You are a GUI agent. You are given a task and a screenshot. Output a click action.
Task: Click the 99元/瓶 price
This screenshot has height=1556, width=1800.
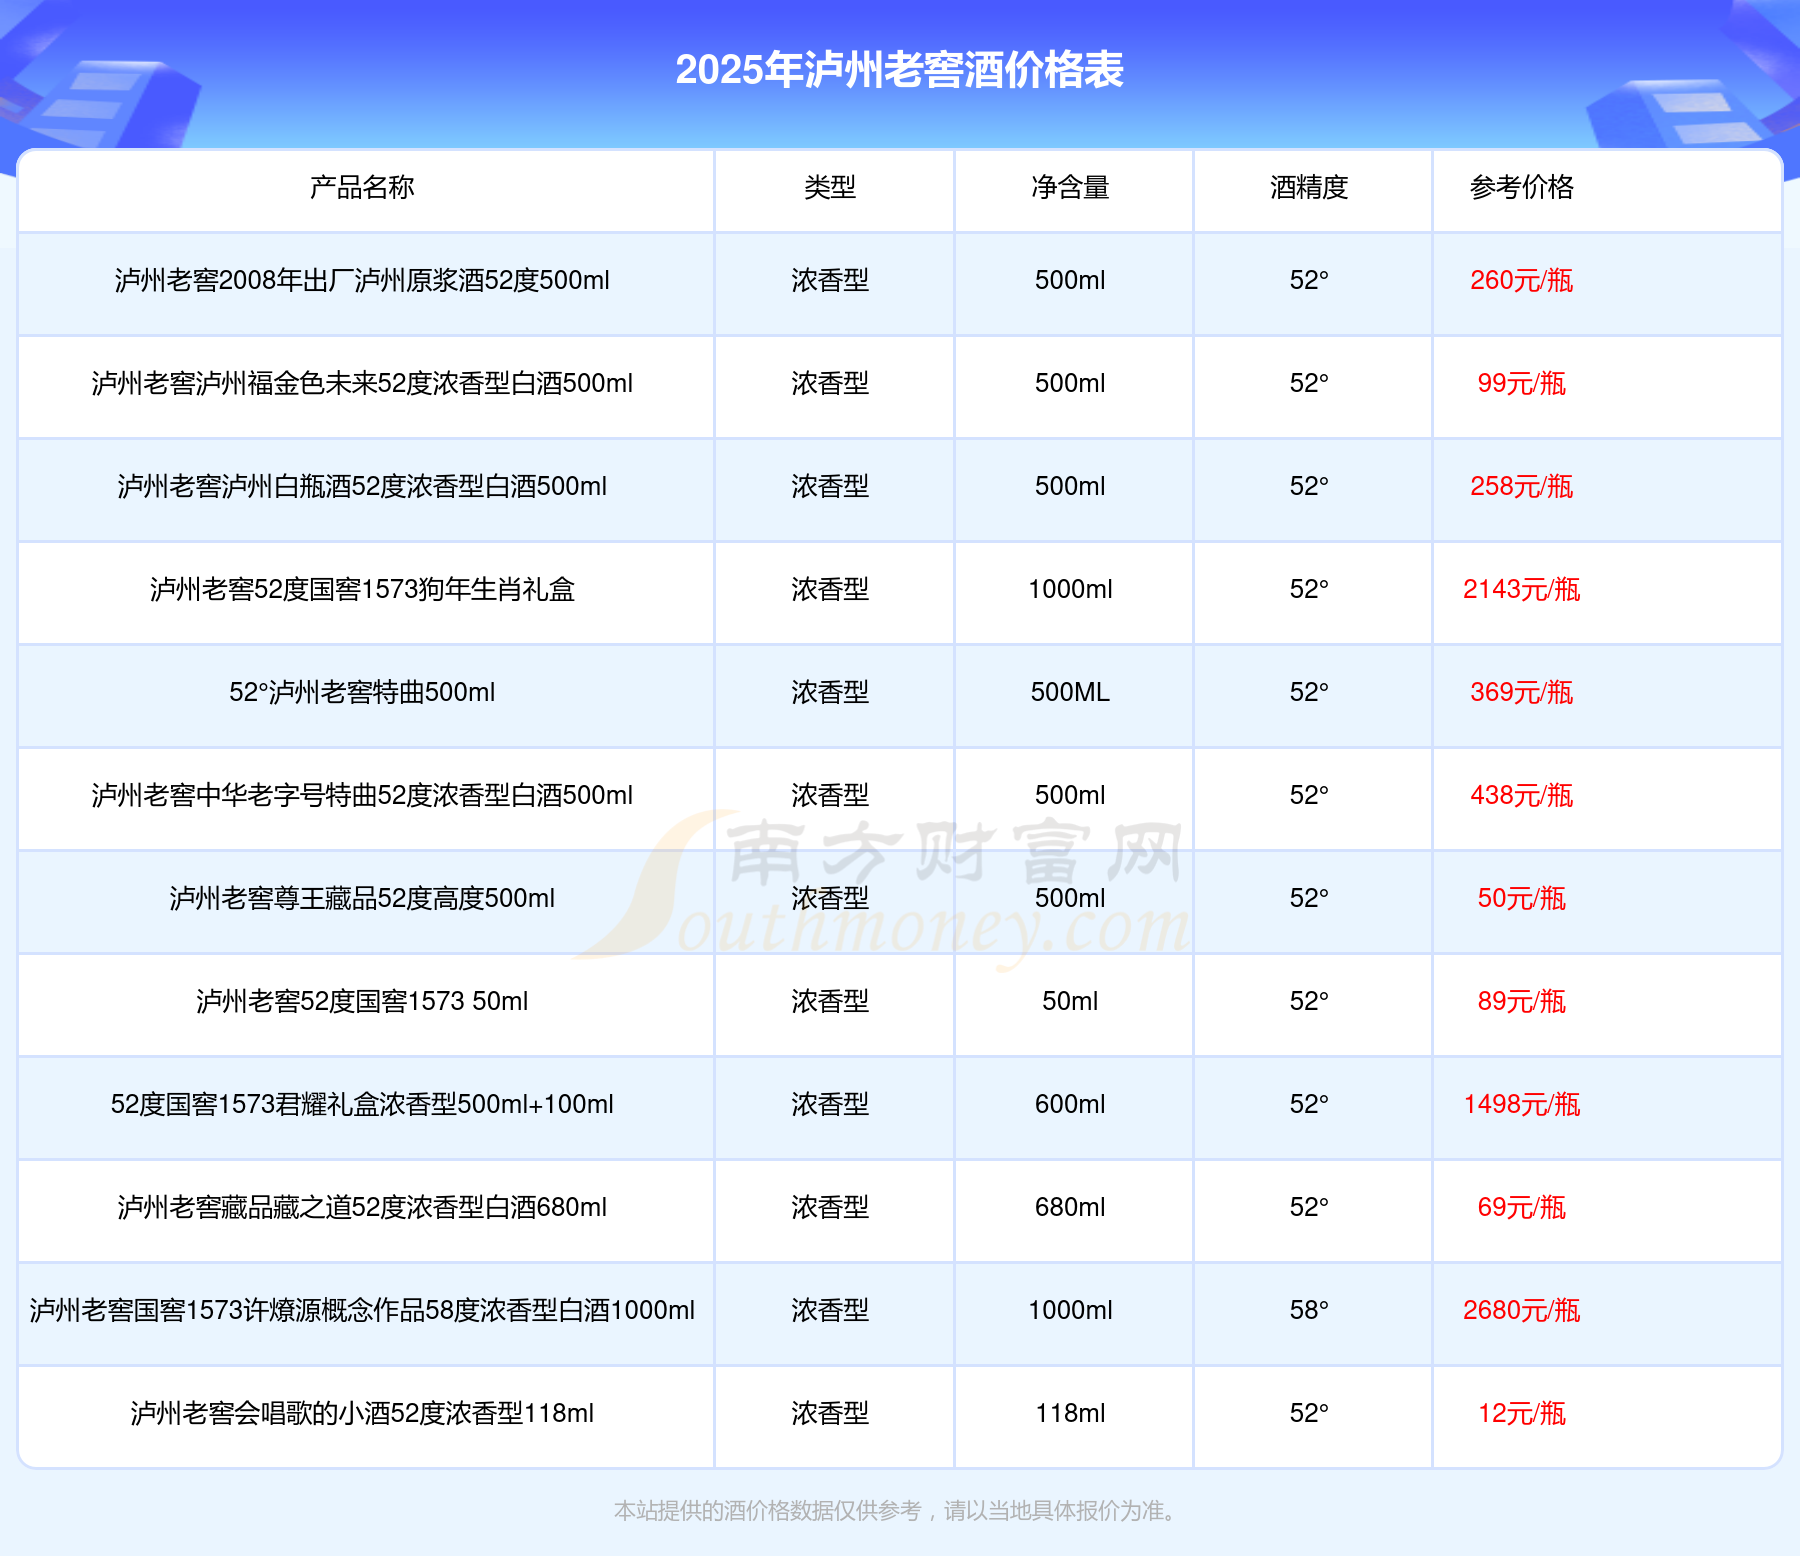coord(1522,384)
